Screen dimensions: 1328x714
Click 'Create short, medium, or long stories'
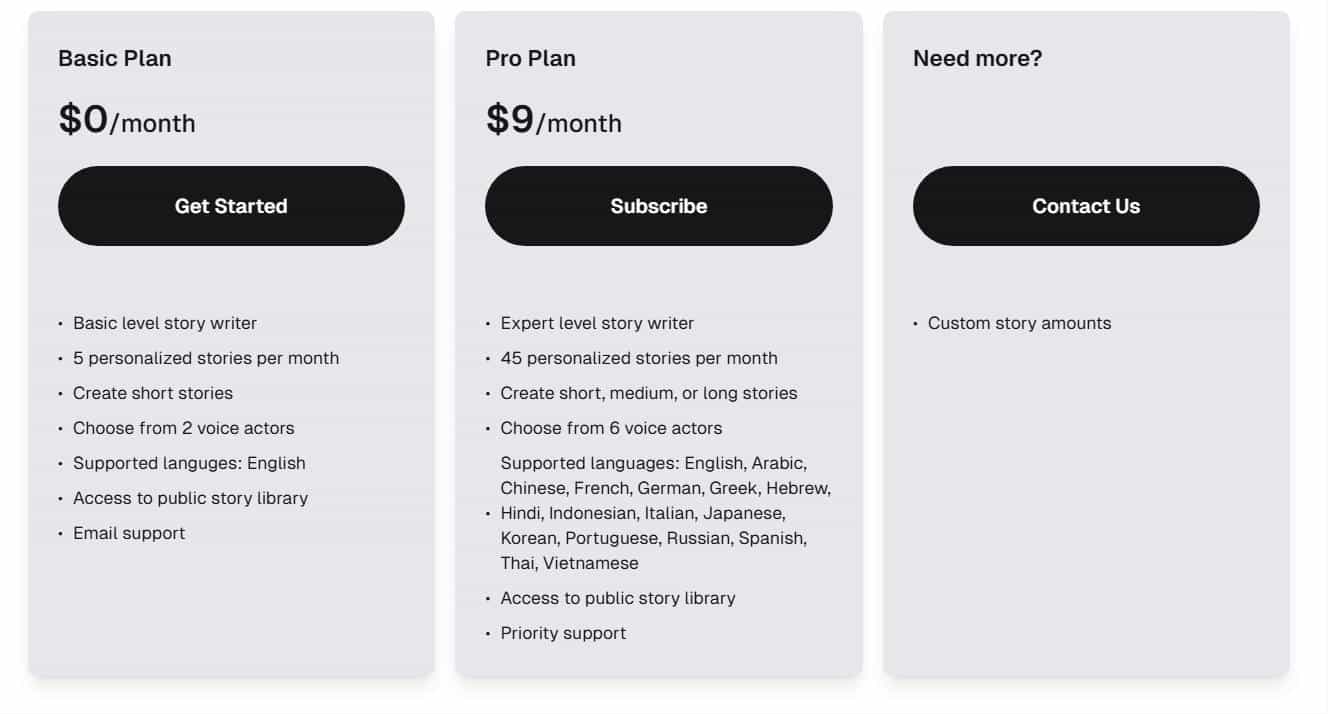[649, 393]
